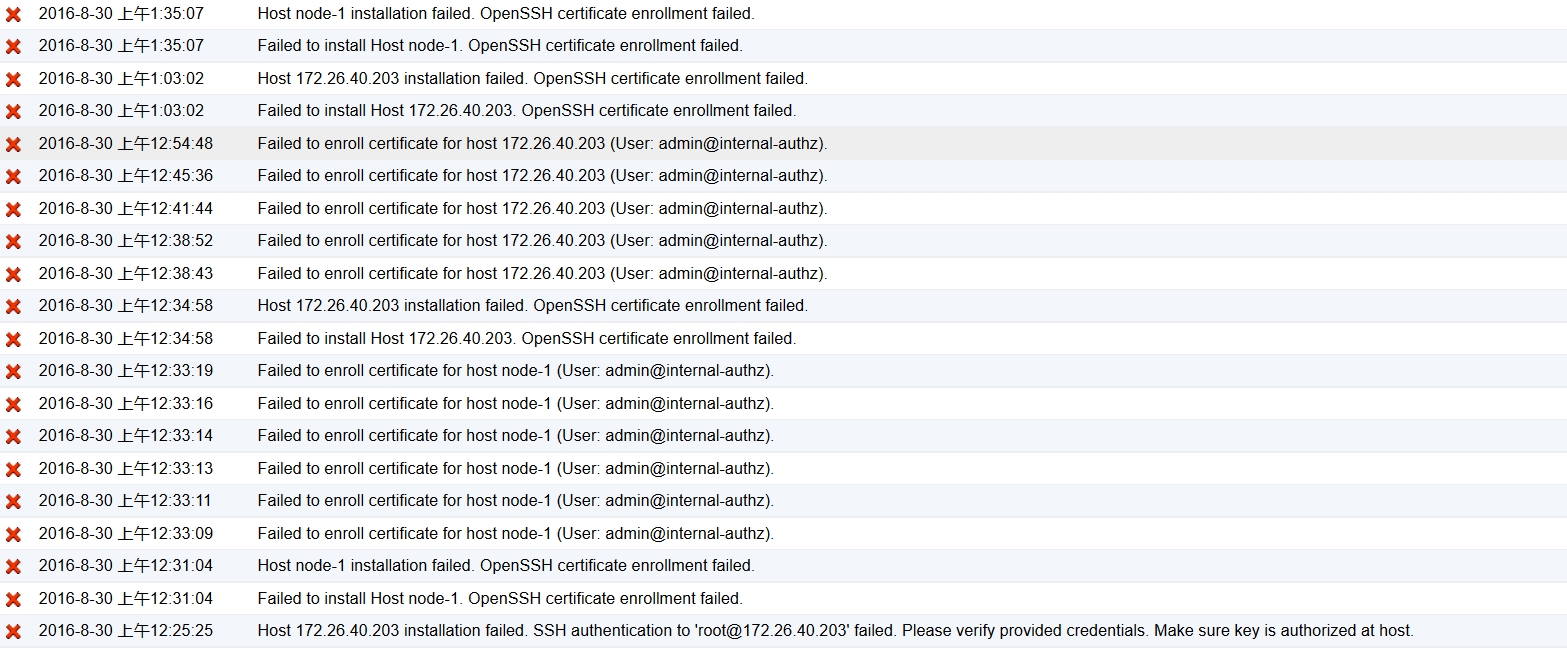Viewport: 1567px width, 651px height.
Task: Click the timestamp 2016-8-30 12:33:13
Action: pos(125,468)
